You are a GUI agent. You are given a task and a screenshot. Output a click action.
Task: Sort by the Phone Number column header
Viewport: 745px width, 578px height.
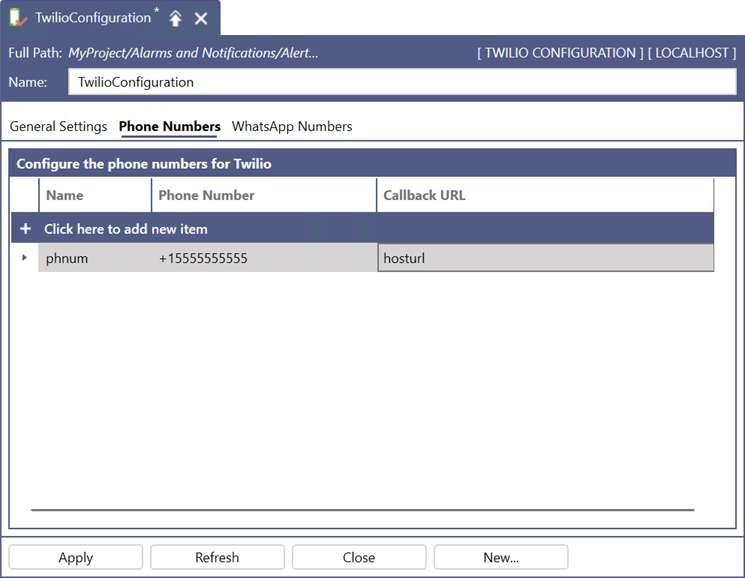pos(264,195)
